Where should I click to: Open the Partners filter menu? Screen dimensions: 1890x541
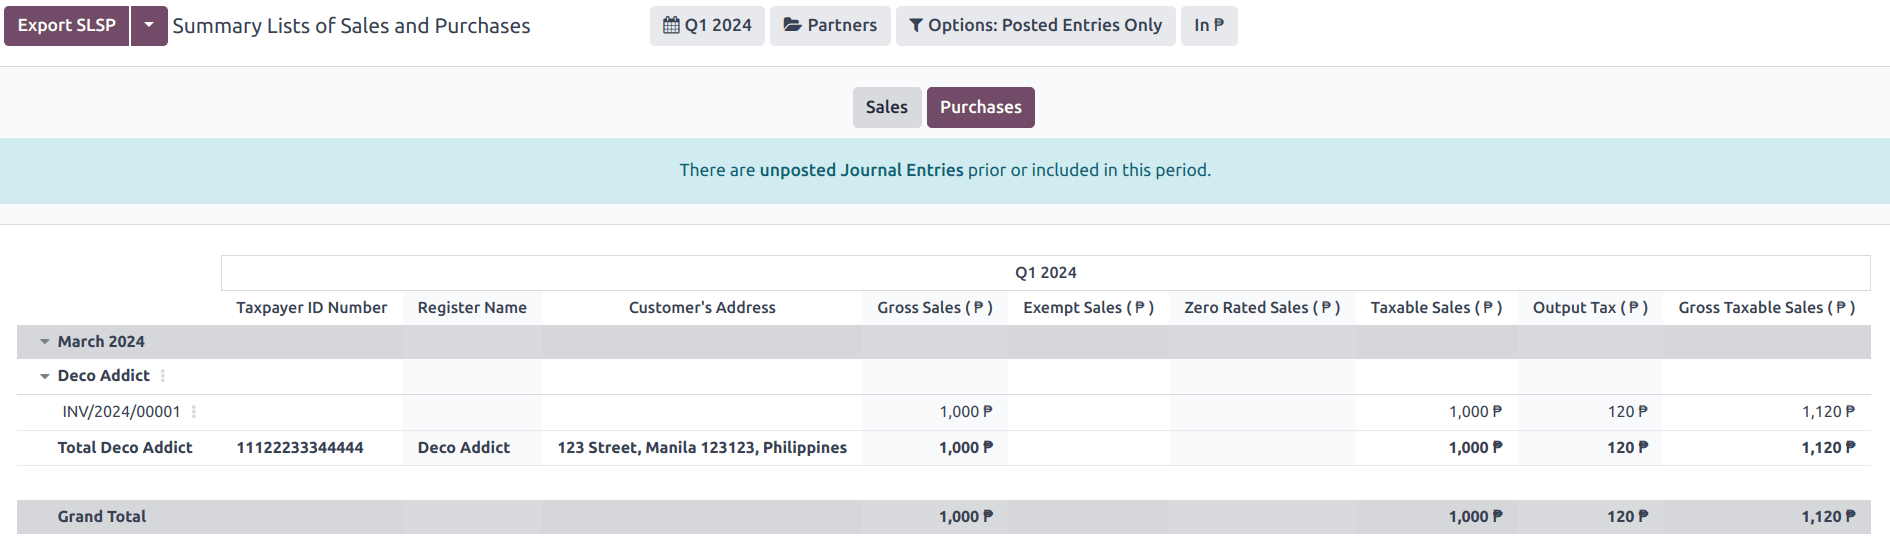(x=830, y=26)
